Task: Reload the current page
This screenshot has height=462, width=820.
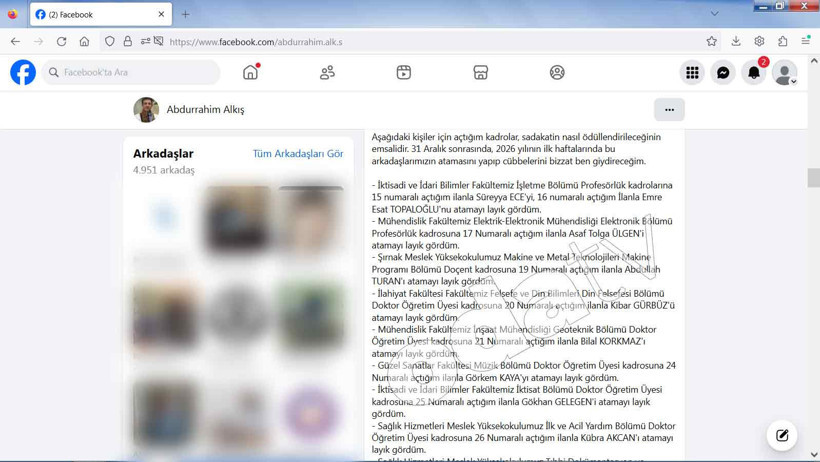Action: coord(61,42)
